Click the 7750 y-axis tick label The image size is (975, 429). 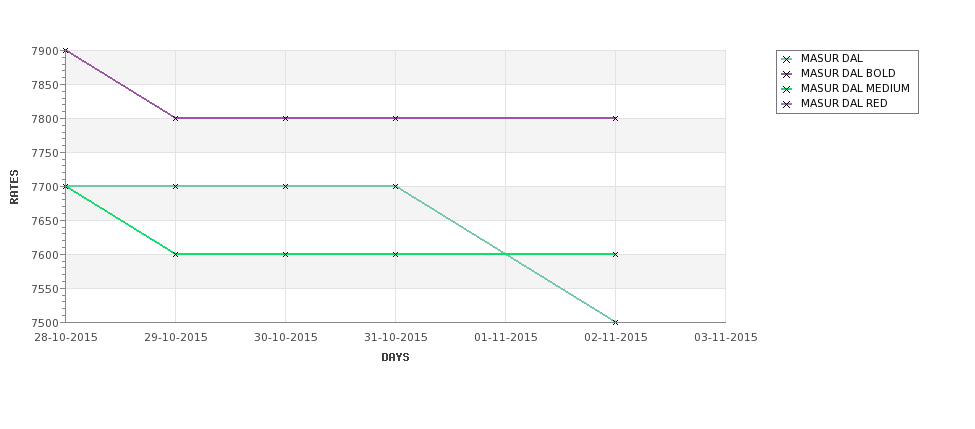[45, 153]
